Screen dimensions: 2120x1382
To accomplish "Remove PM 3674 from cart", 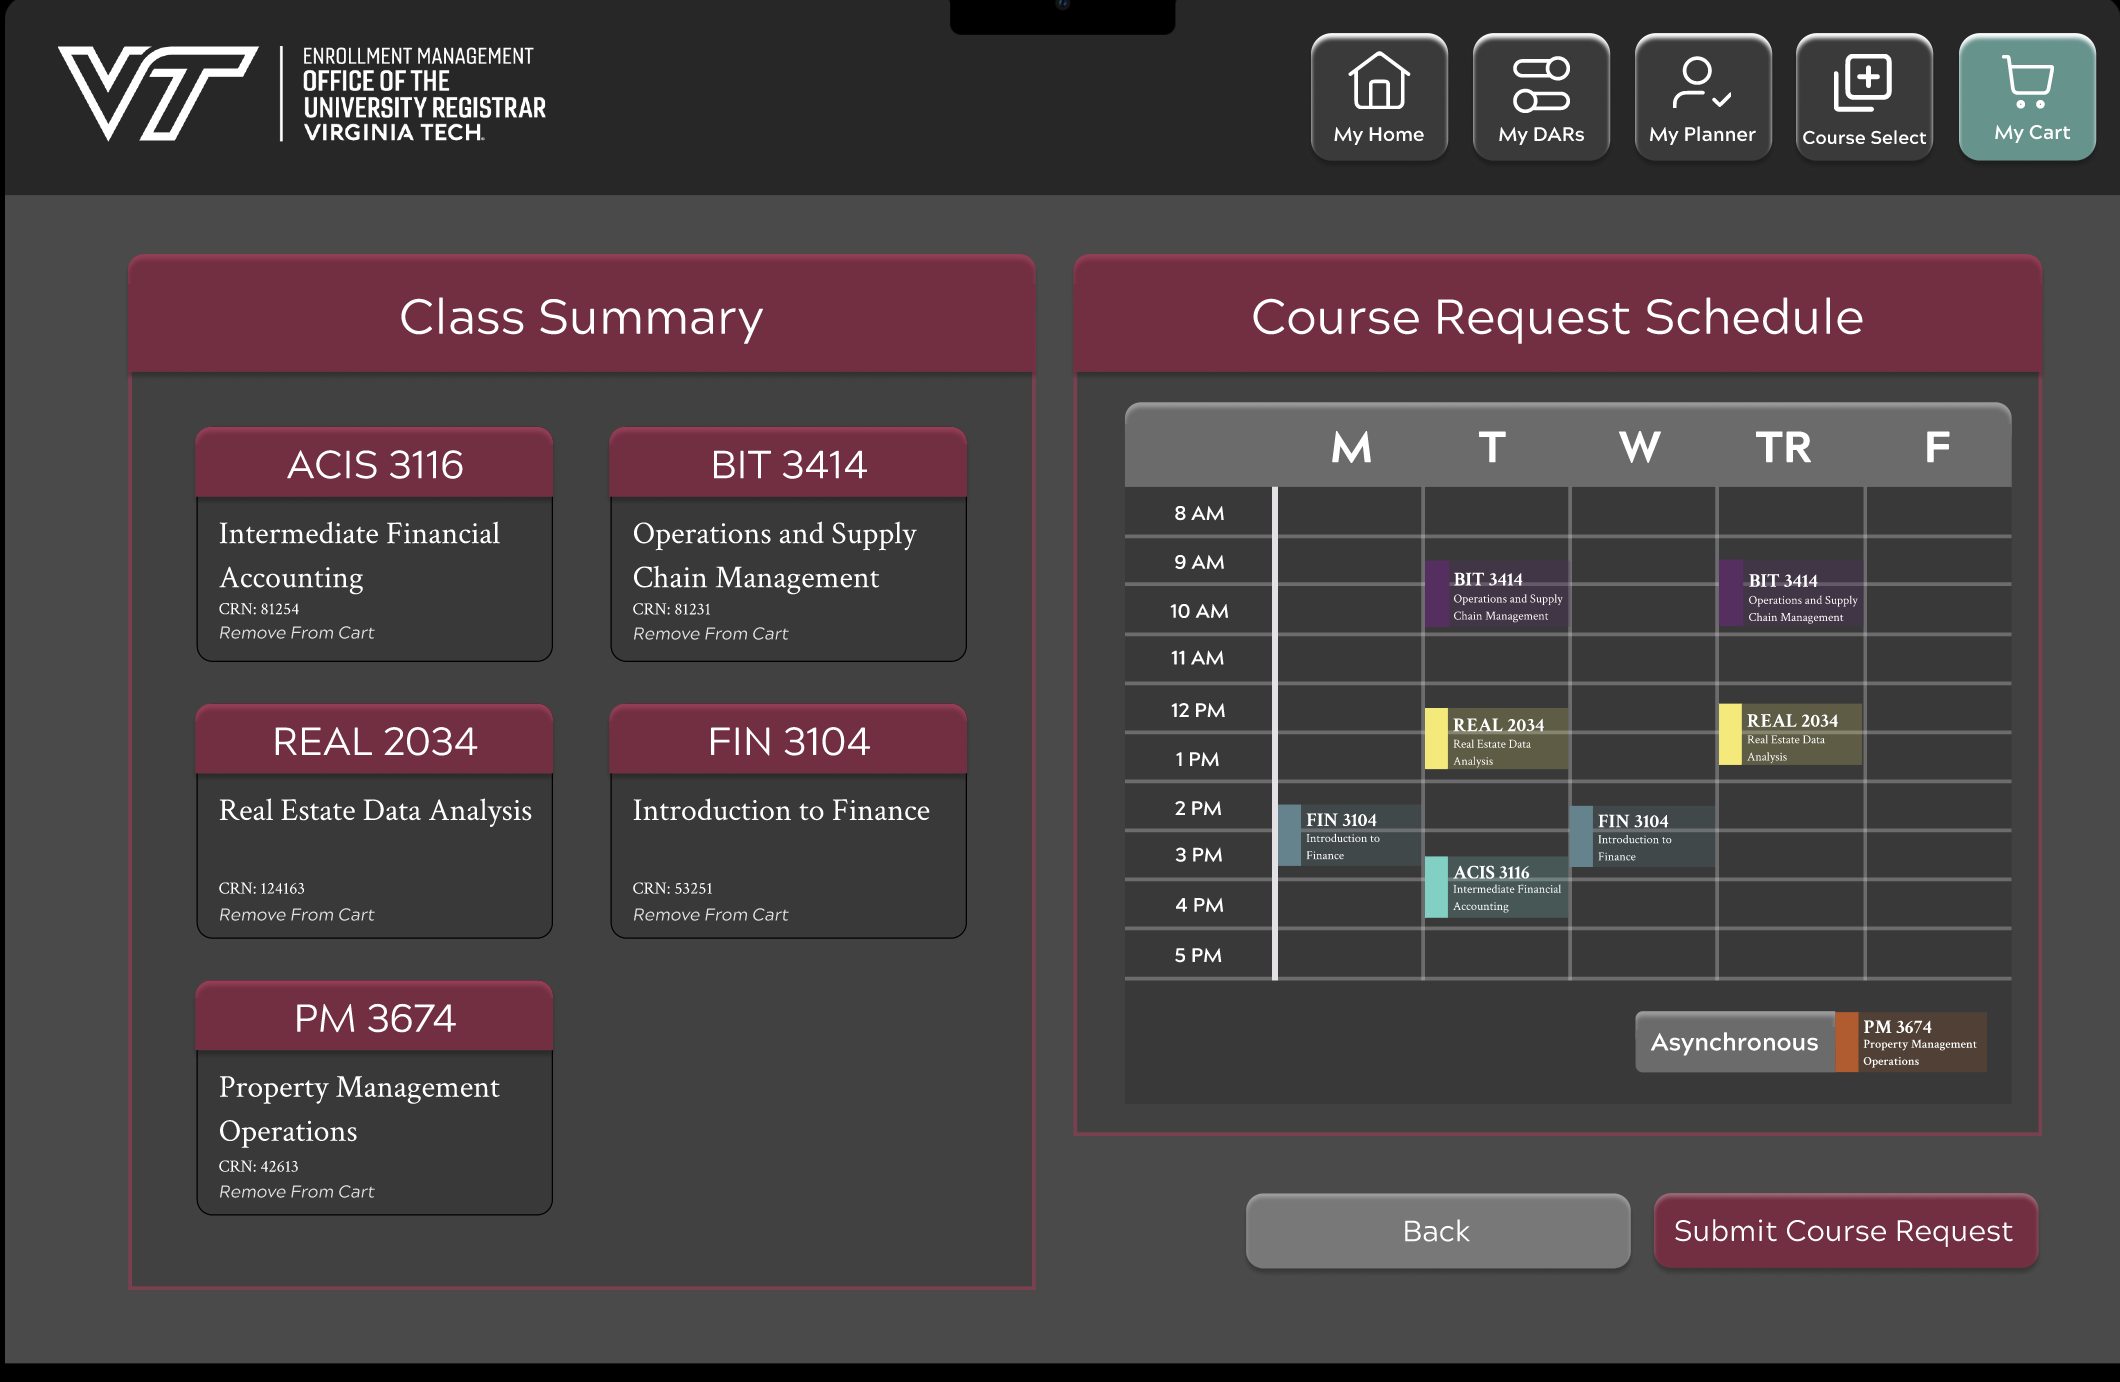I will [296, 1192].
